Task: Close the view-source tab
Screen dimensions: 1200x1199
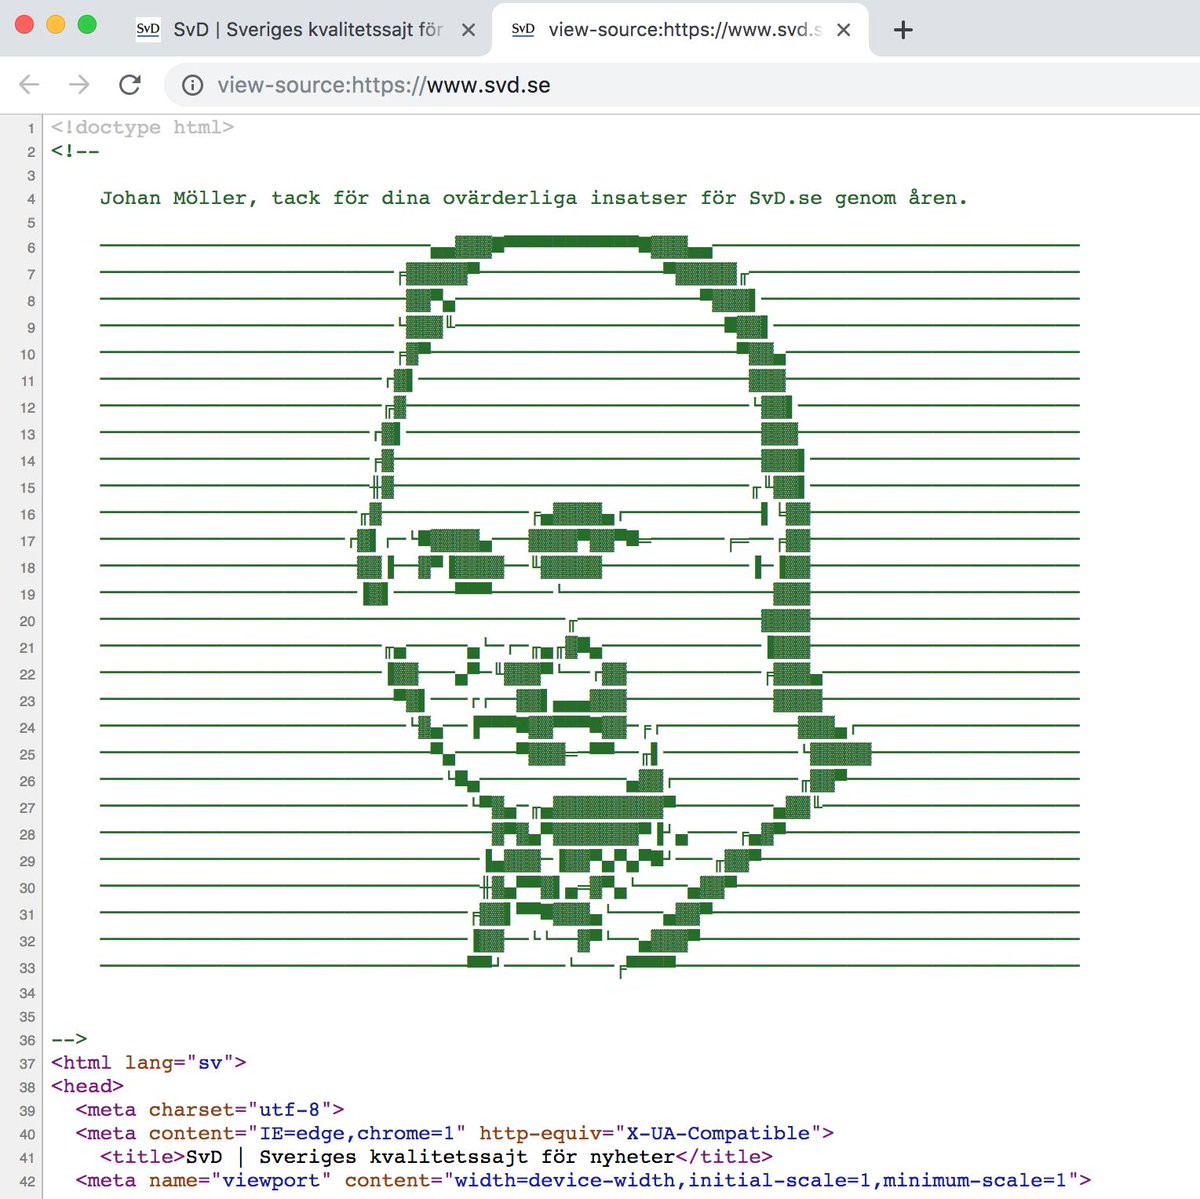Action: [x=844, y=30]
